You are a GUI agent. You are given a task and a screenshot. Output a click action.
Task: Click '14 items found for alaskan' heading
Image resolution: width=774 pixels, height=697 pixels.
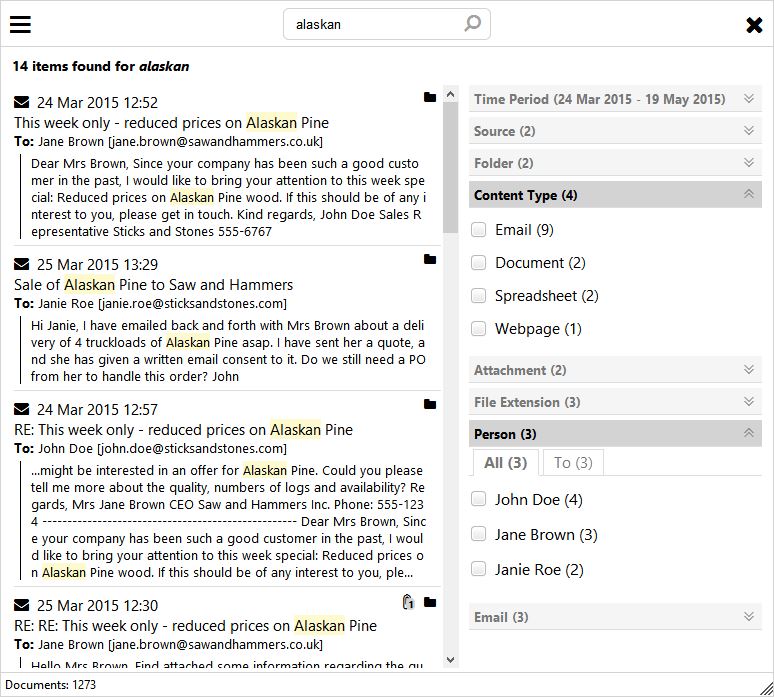pos(101,66)
